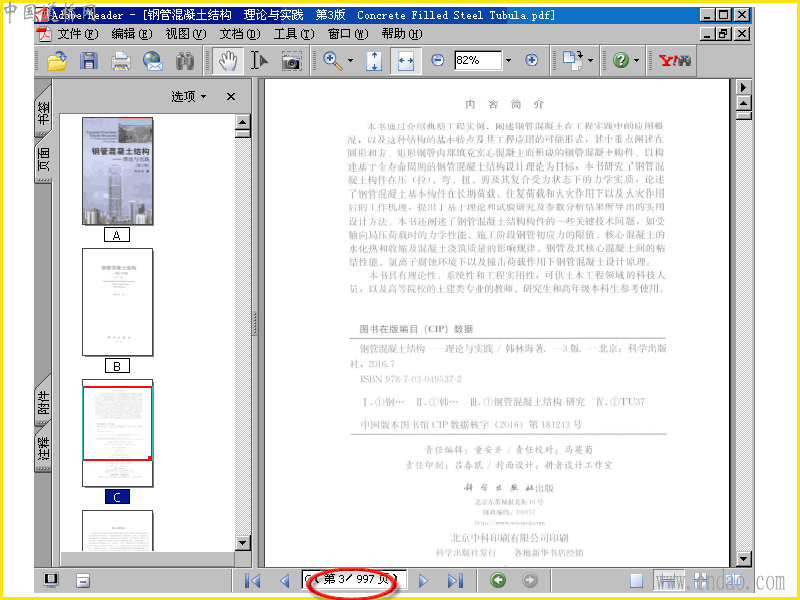
Task: Go to first page arrow
Action: click(x=253, y=581)
